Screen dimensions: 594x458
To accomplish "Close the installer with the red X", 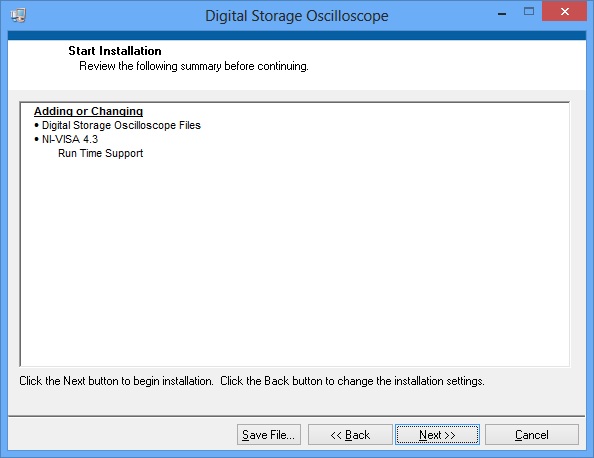I will tap(564, 12).
